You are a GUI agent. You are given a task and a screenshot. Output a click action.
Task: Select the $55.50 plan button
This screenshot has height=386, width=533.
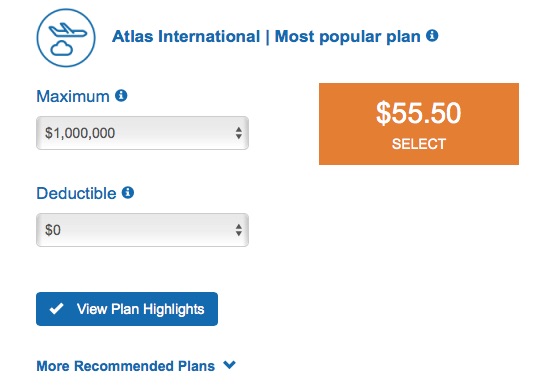click(419, 124)
